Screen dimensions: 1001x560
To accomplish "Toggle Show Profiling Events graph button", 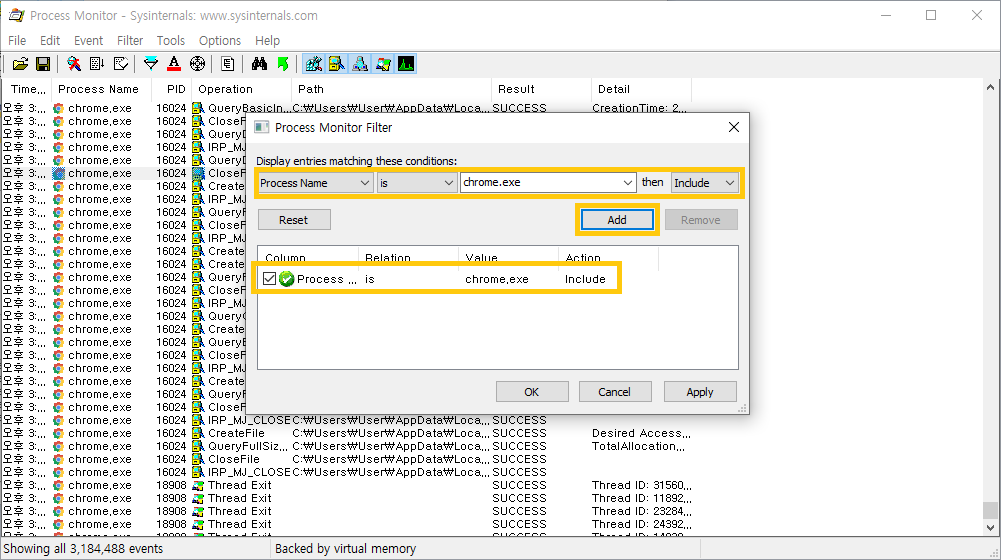I will pyautogui.click(x=406, y=64).
